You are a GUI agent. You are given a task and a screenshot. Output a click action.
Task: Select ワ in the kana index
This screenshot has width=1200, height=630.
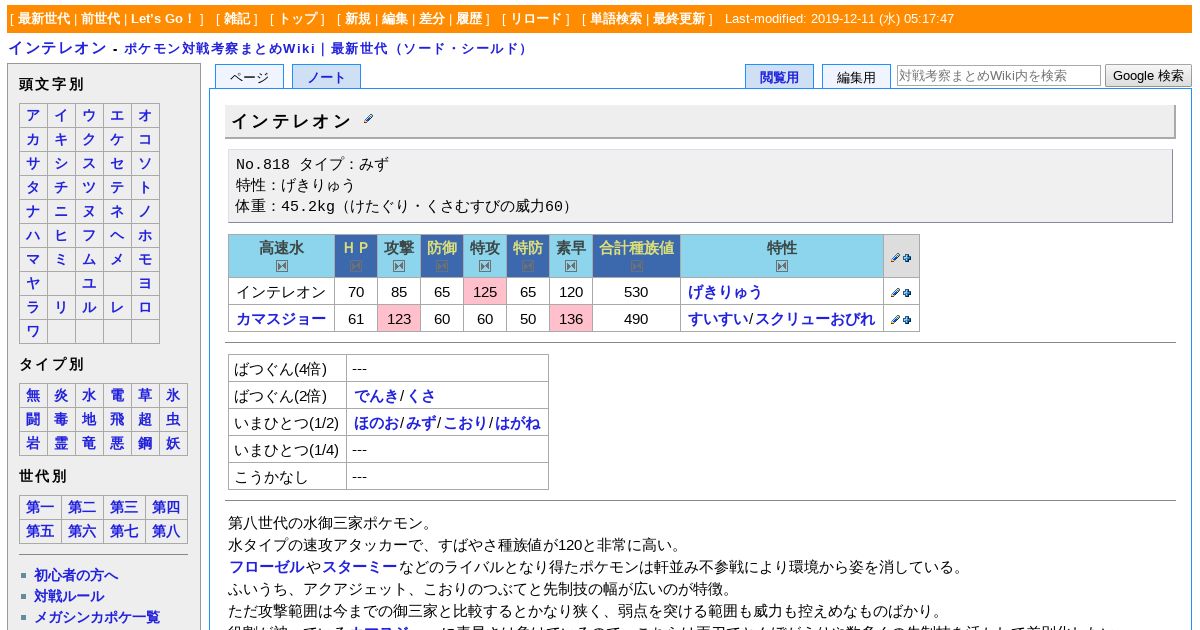tap(33, 331)
